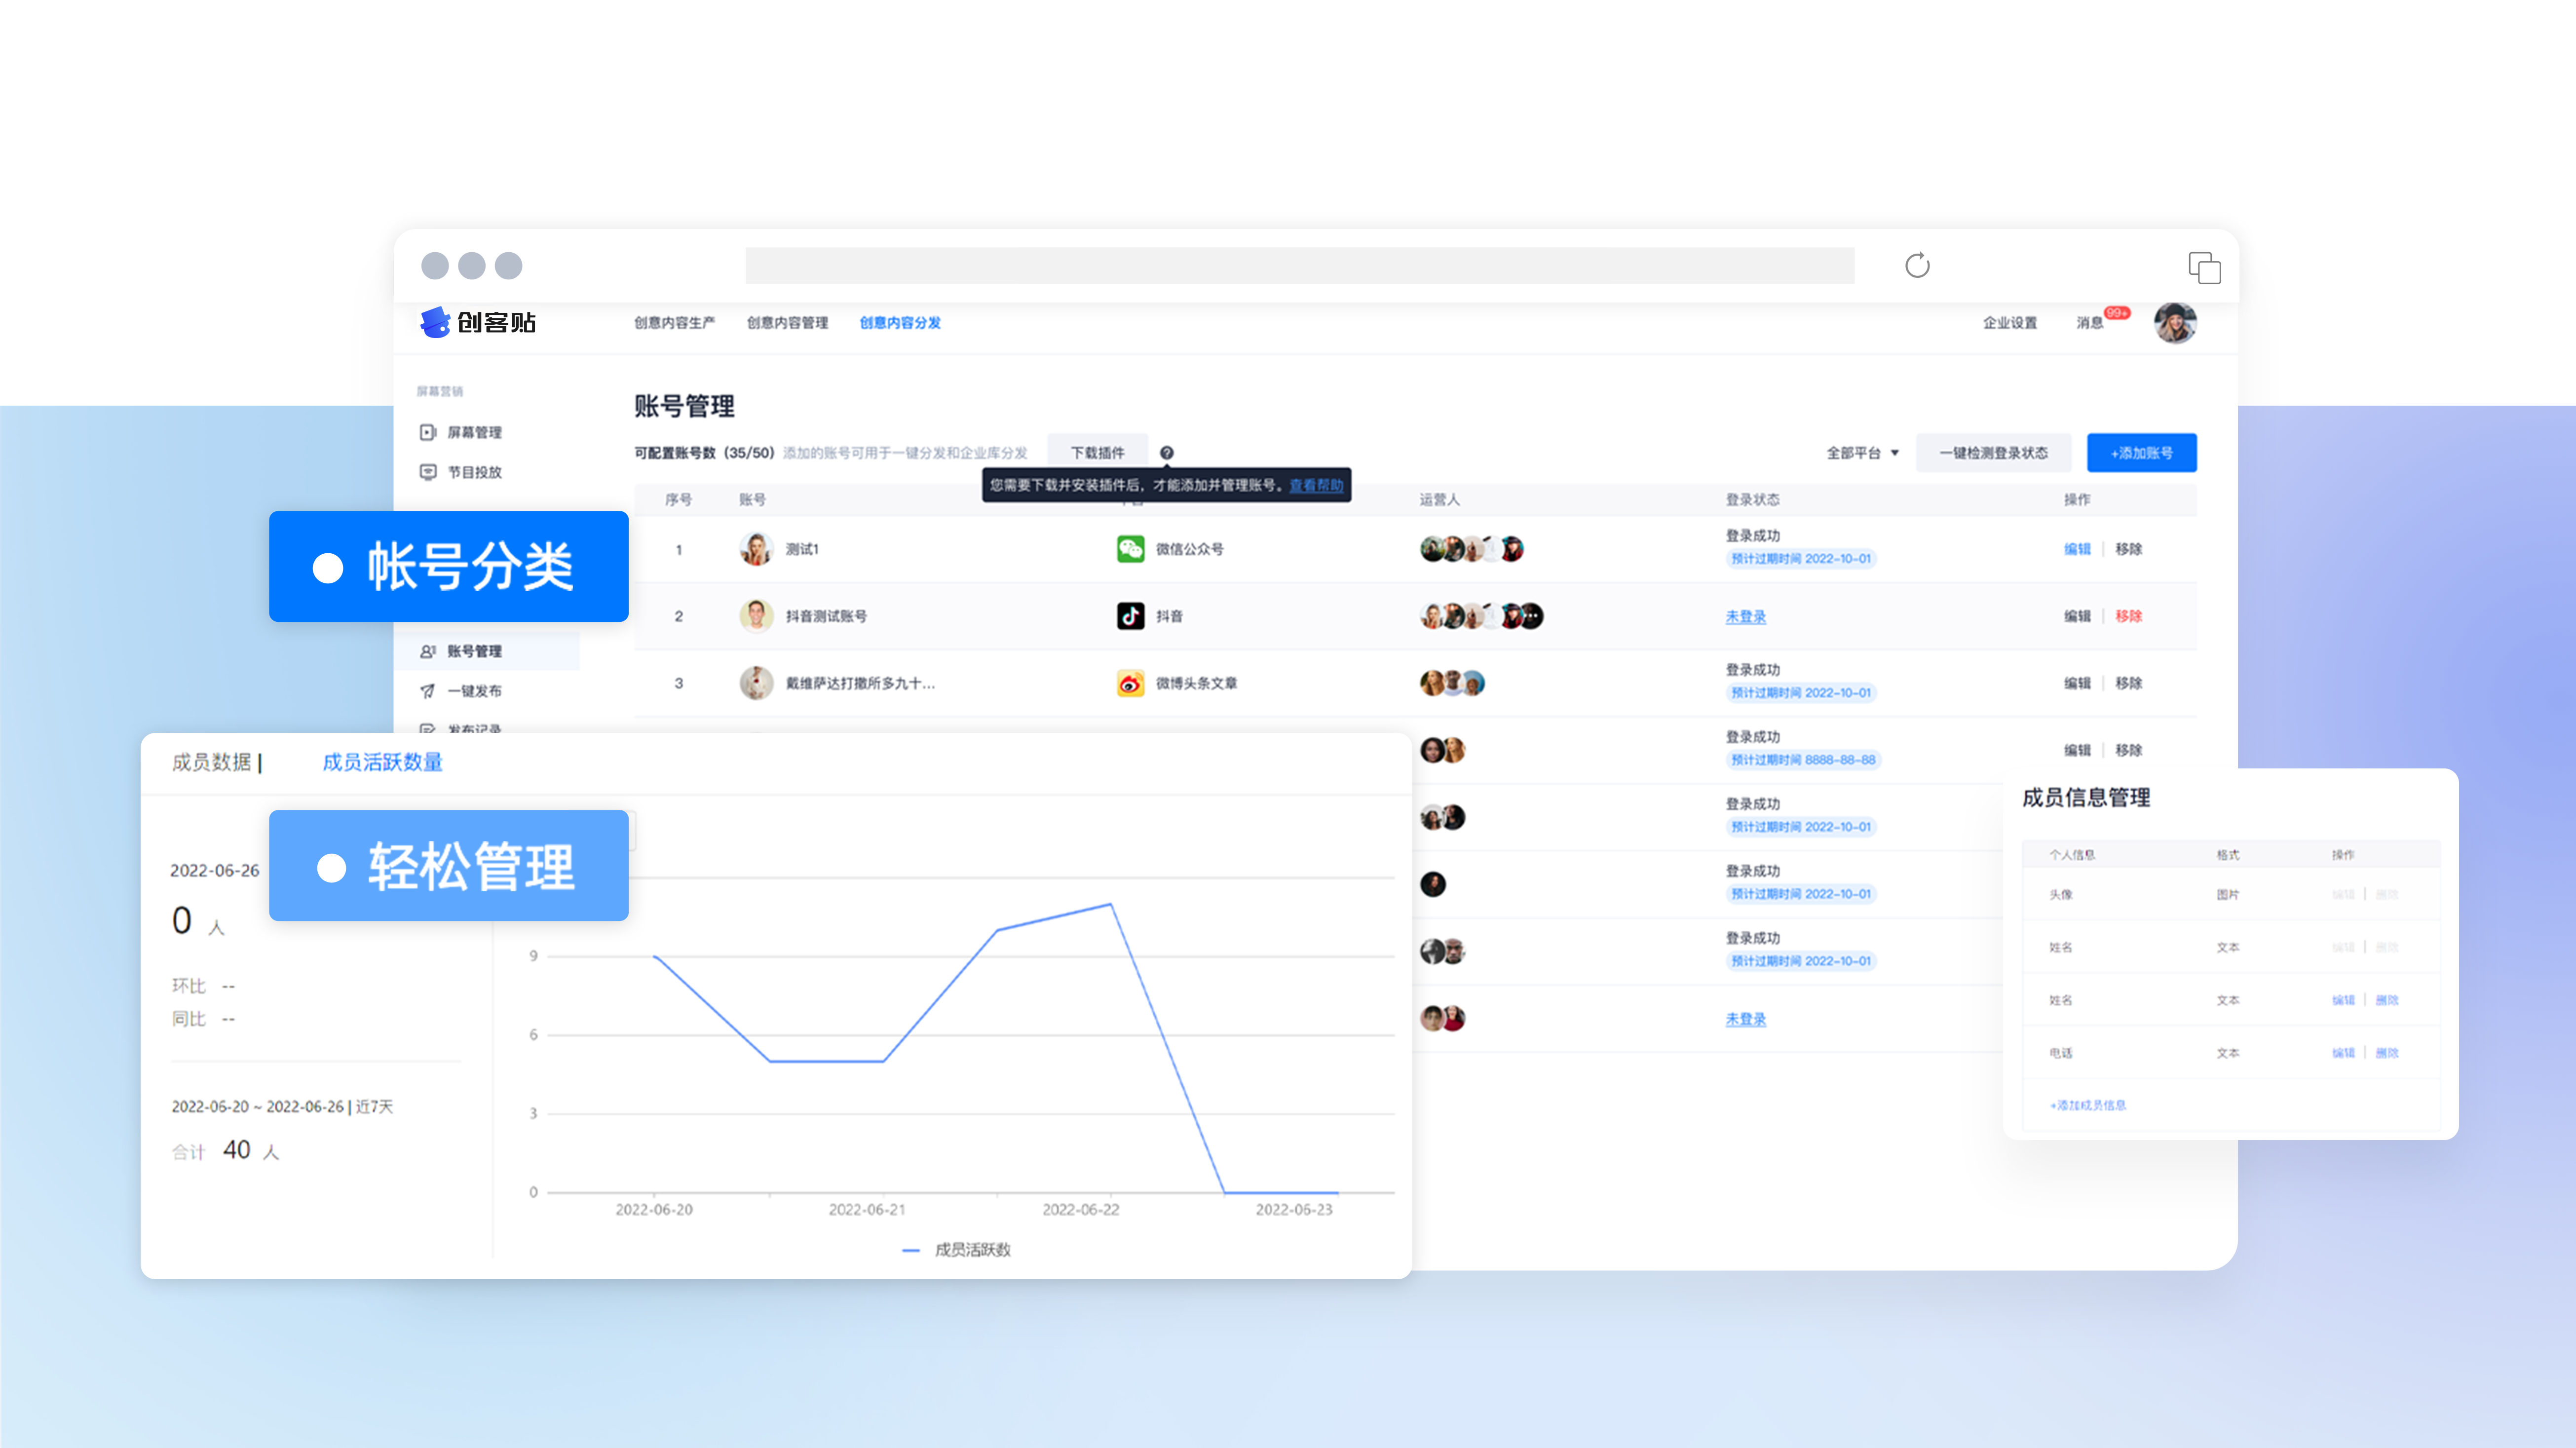Open the 消息 notifications menu
This screenshot has height=1448, width=2576.
click(x=2089, y=323)
